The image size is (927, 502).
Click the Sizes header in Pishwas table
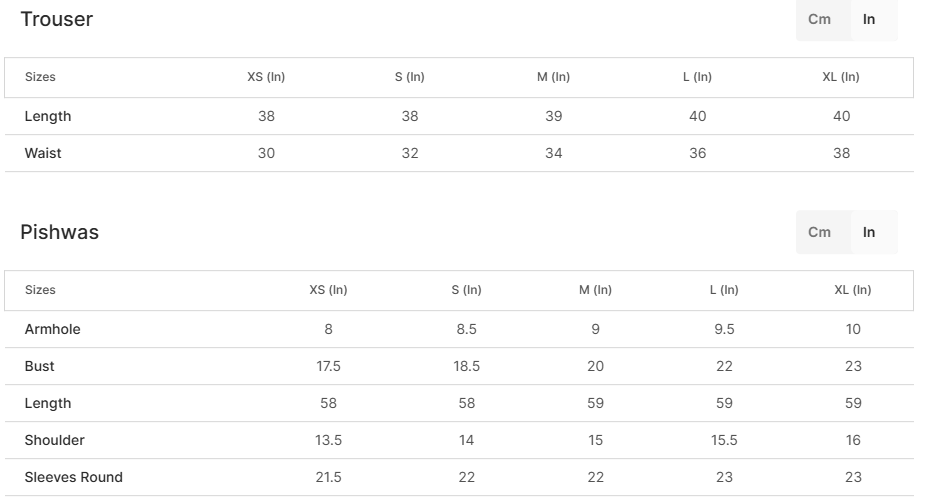pos(40,290)
